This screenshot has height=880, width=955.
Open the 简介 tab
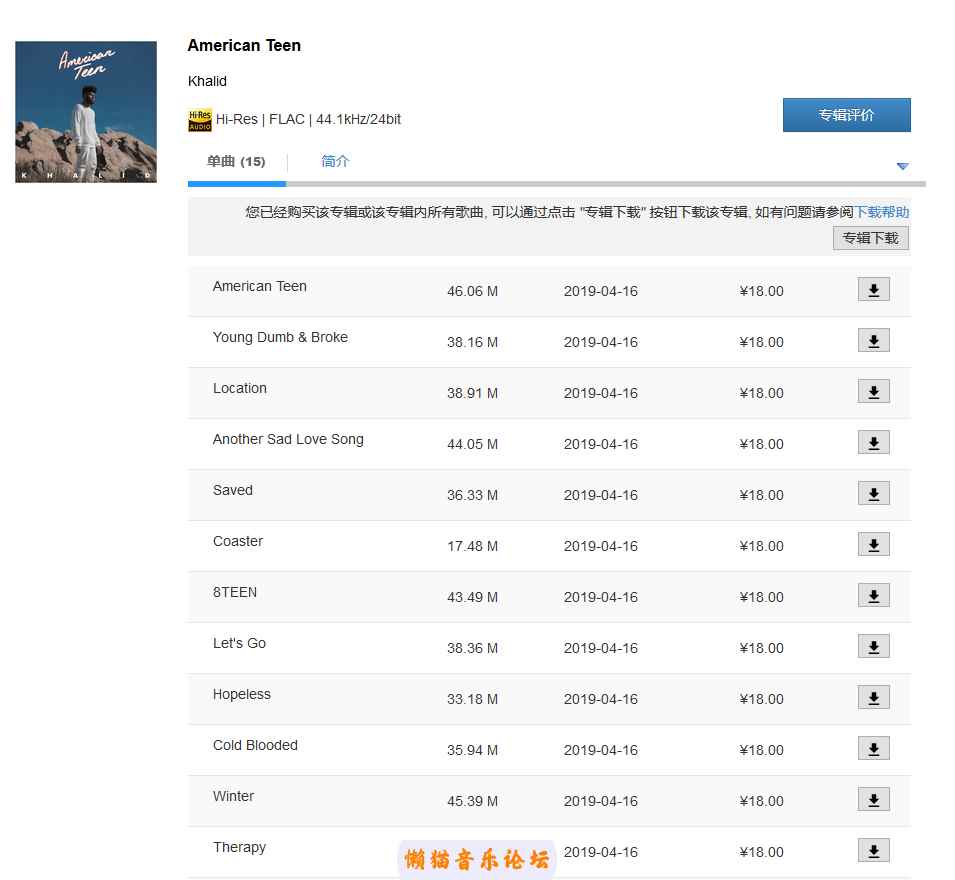pyautogui.click(x=335, y=161)
